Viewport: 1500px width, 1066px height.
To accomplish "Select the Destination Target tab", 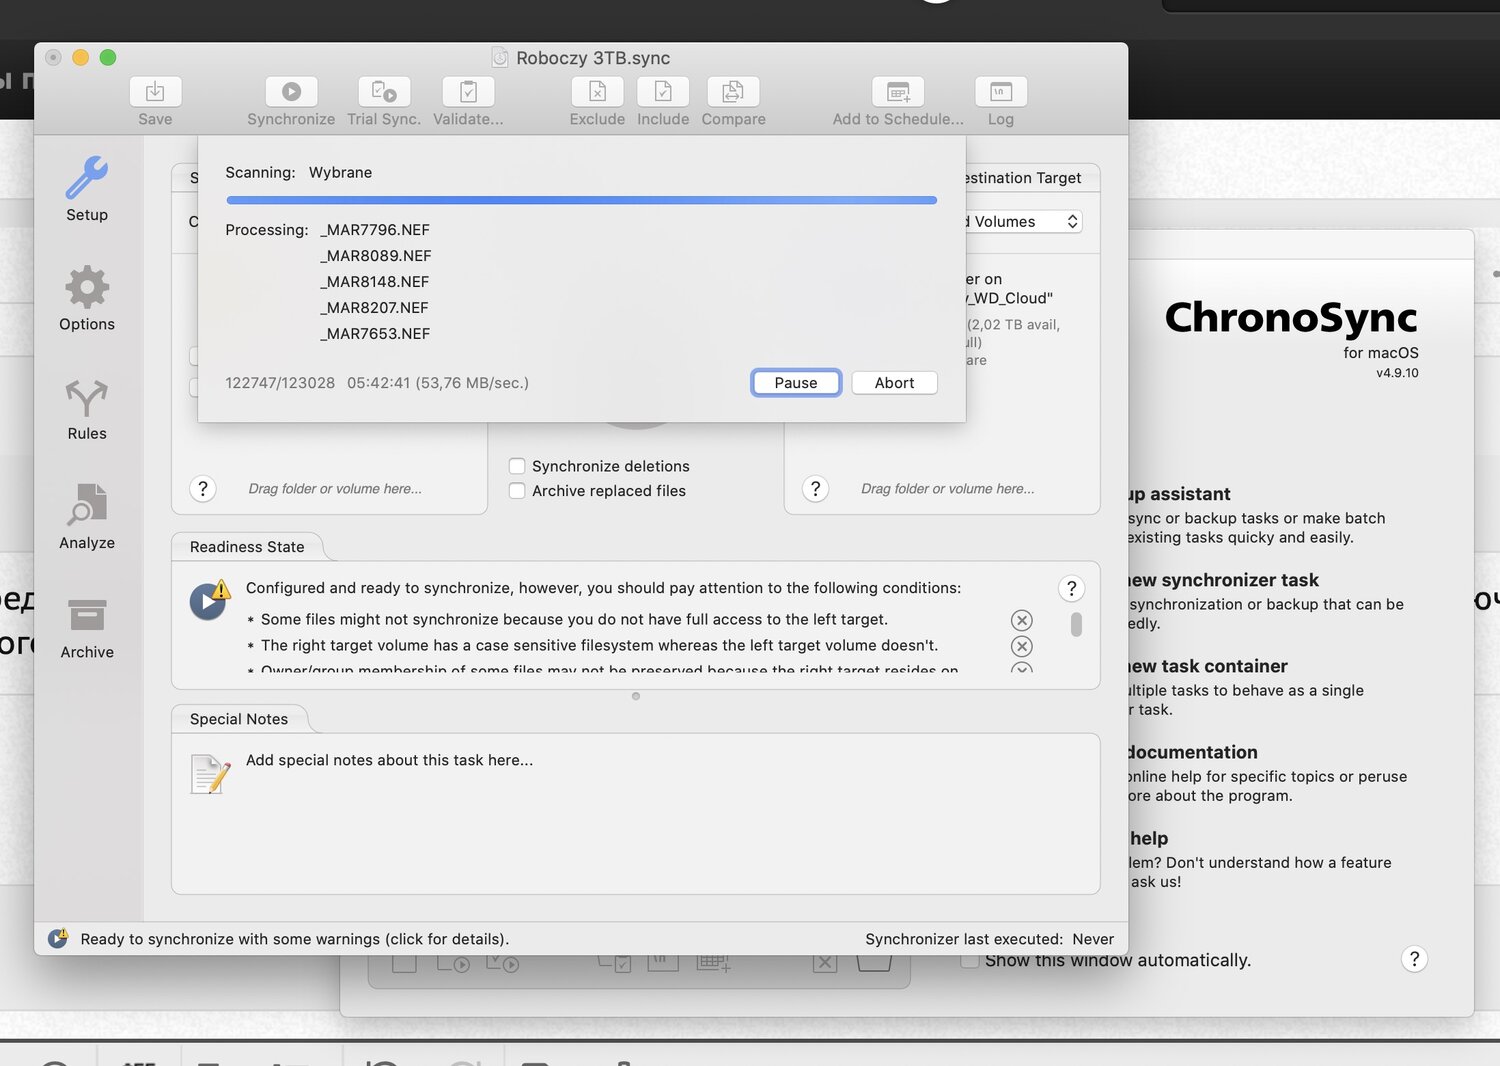I will (x=1023, y=178).
